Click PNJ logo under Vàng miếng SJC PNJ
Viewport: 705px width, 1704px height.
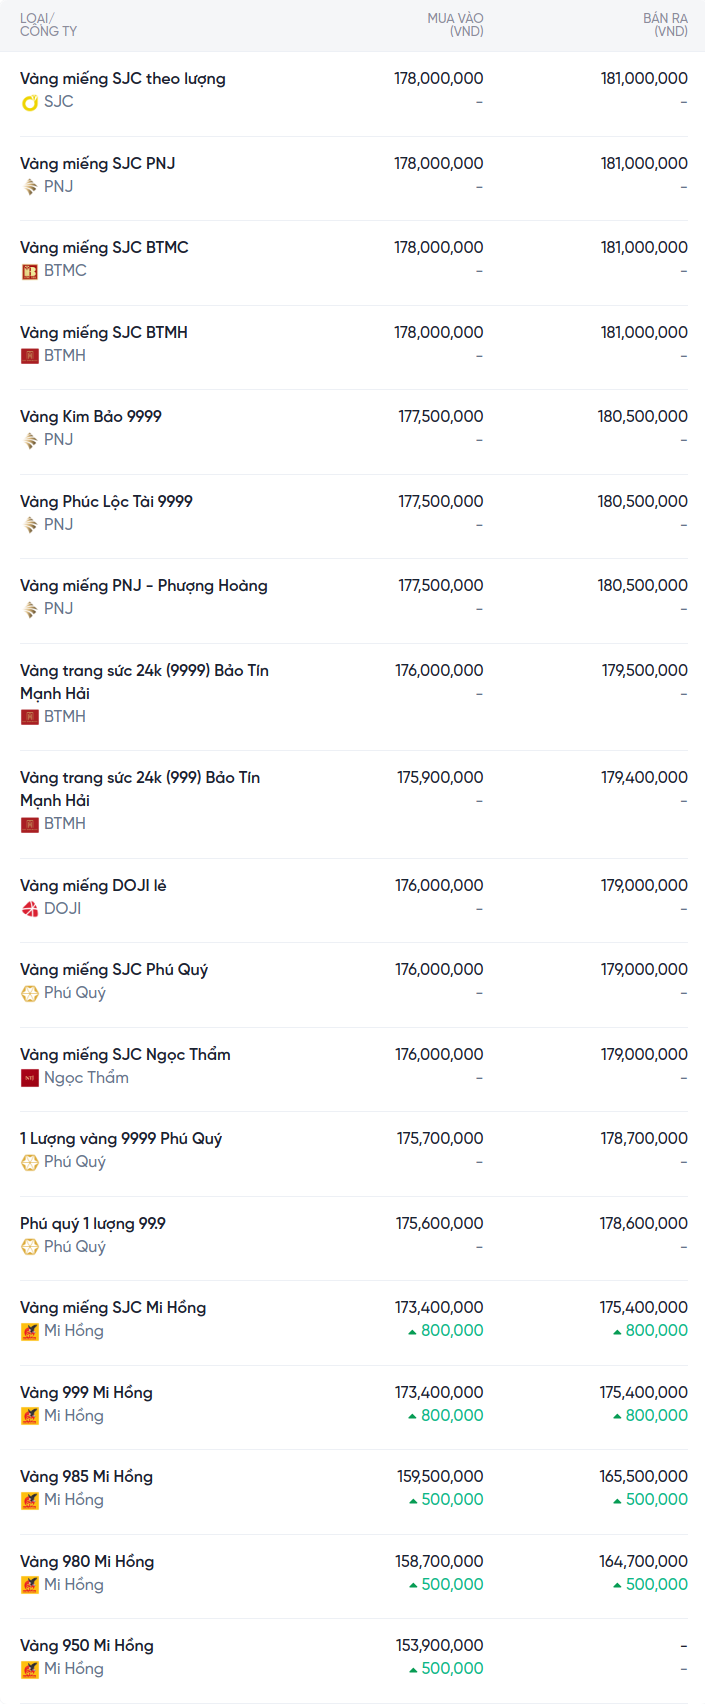[x=30, y=187]
